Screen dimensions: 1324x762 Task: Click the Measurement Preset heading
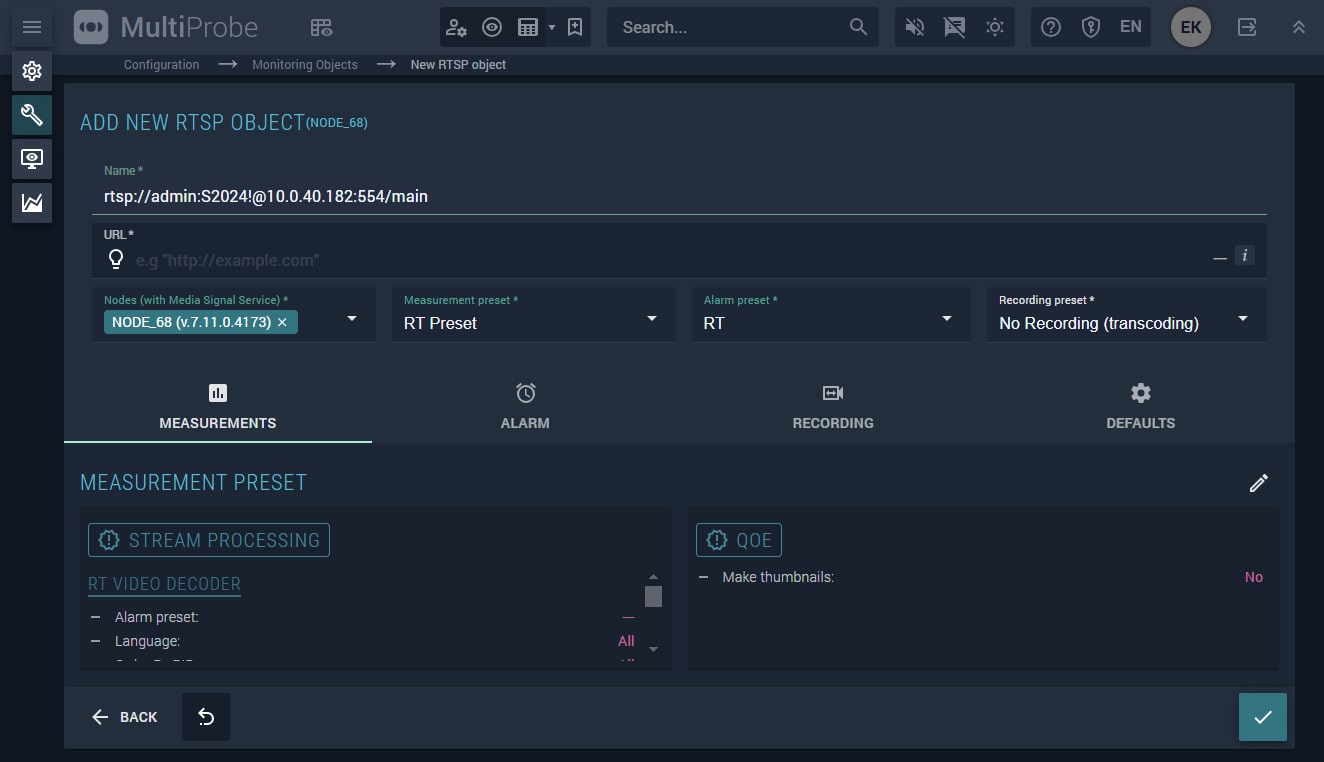tap(193, 482)
